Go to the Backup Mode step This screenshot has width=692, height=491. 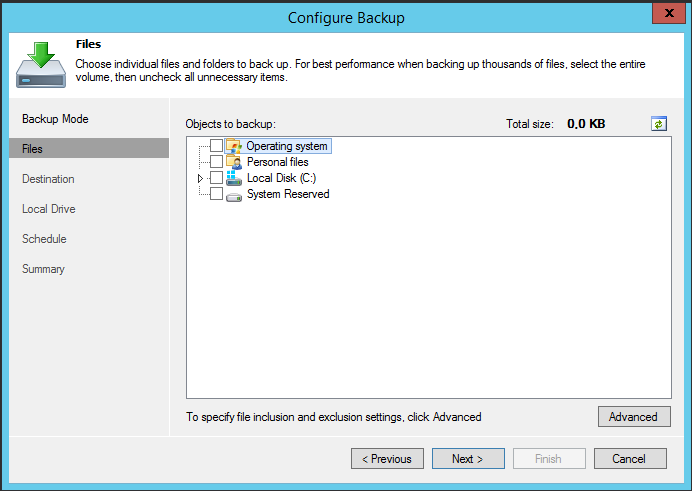click(x=55, y=119)
